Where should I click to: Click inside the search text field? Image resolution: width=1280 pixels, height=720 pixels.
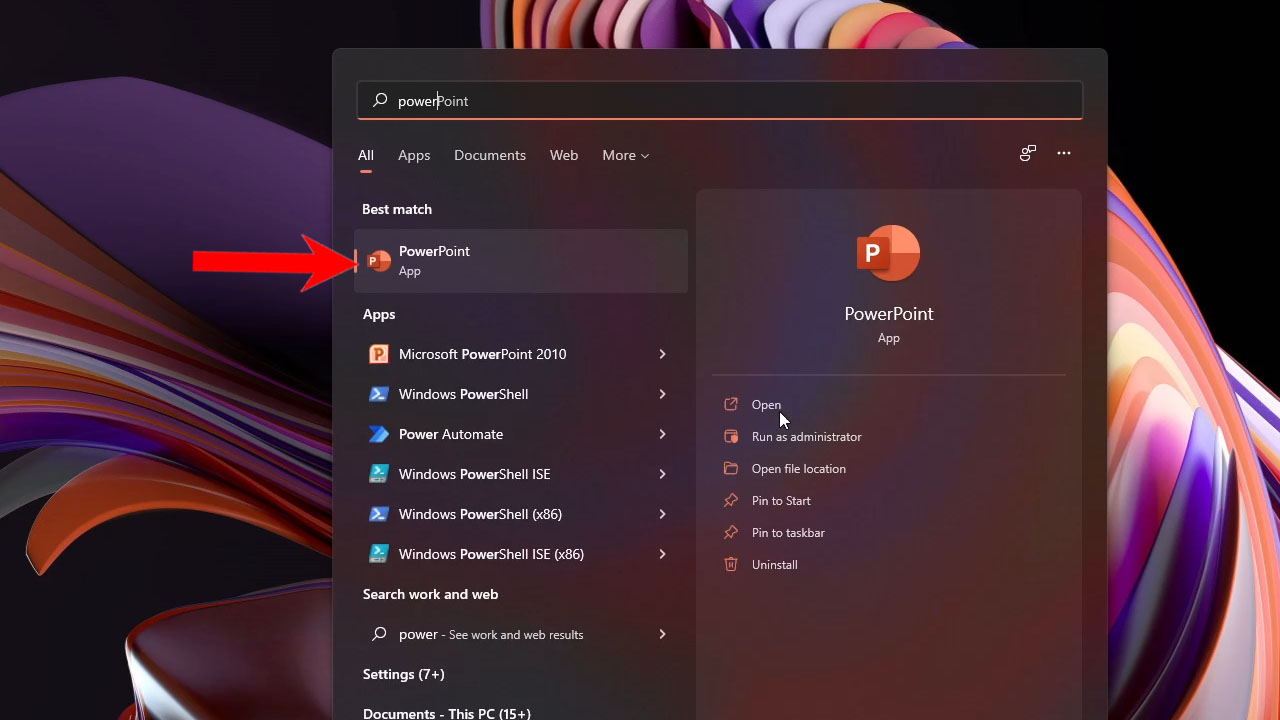[x=720, y=101]
